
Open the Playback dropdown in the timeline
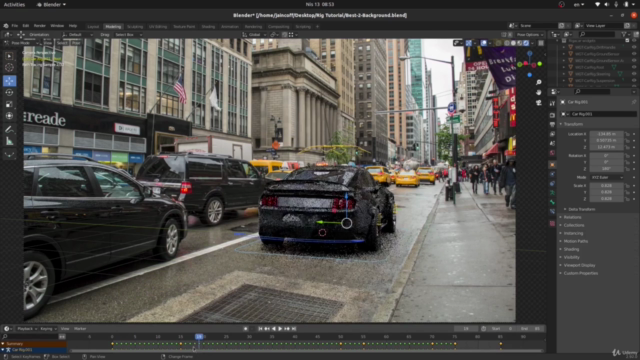click(x=27, y=329)
